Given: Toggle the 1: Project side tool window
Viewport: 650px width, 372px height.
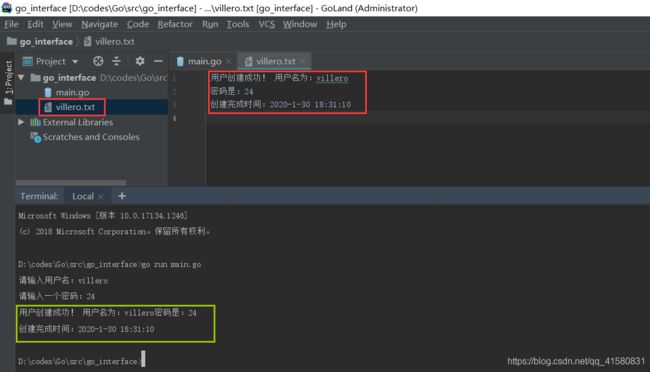Looking at the screenshot, I should click(x=8, y=82).
